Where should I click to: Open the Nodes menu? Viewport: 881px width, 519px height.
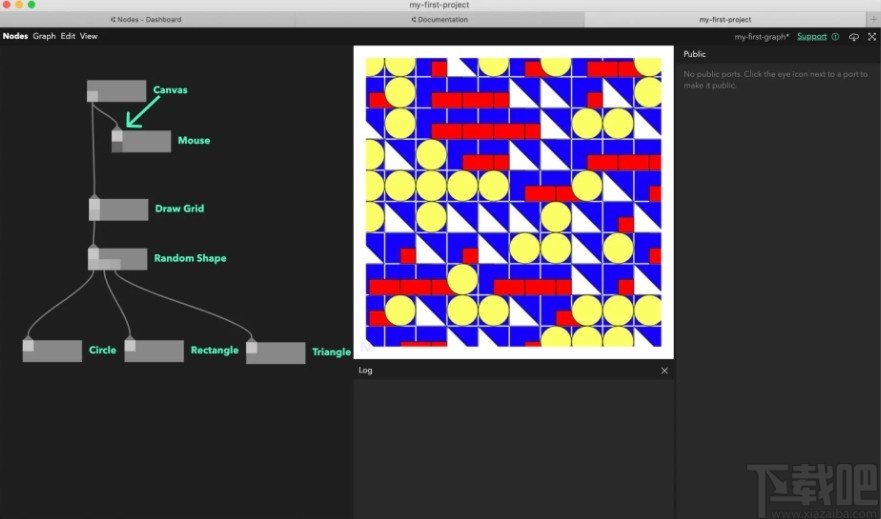[15, 36]
